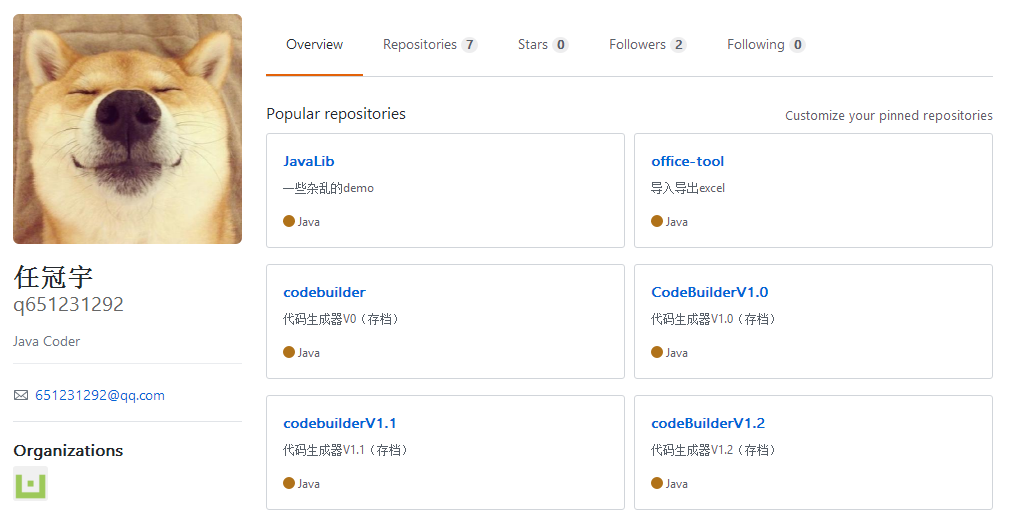The height and width of the screenshot is (526, 1018).
Task: Open the Repositories tab
Action: pyautogui.click(x=430, y=45)
